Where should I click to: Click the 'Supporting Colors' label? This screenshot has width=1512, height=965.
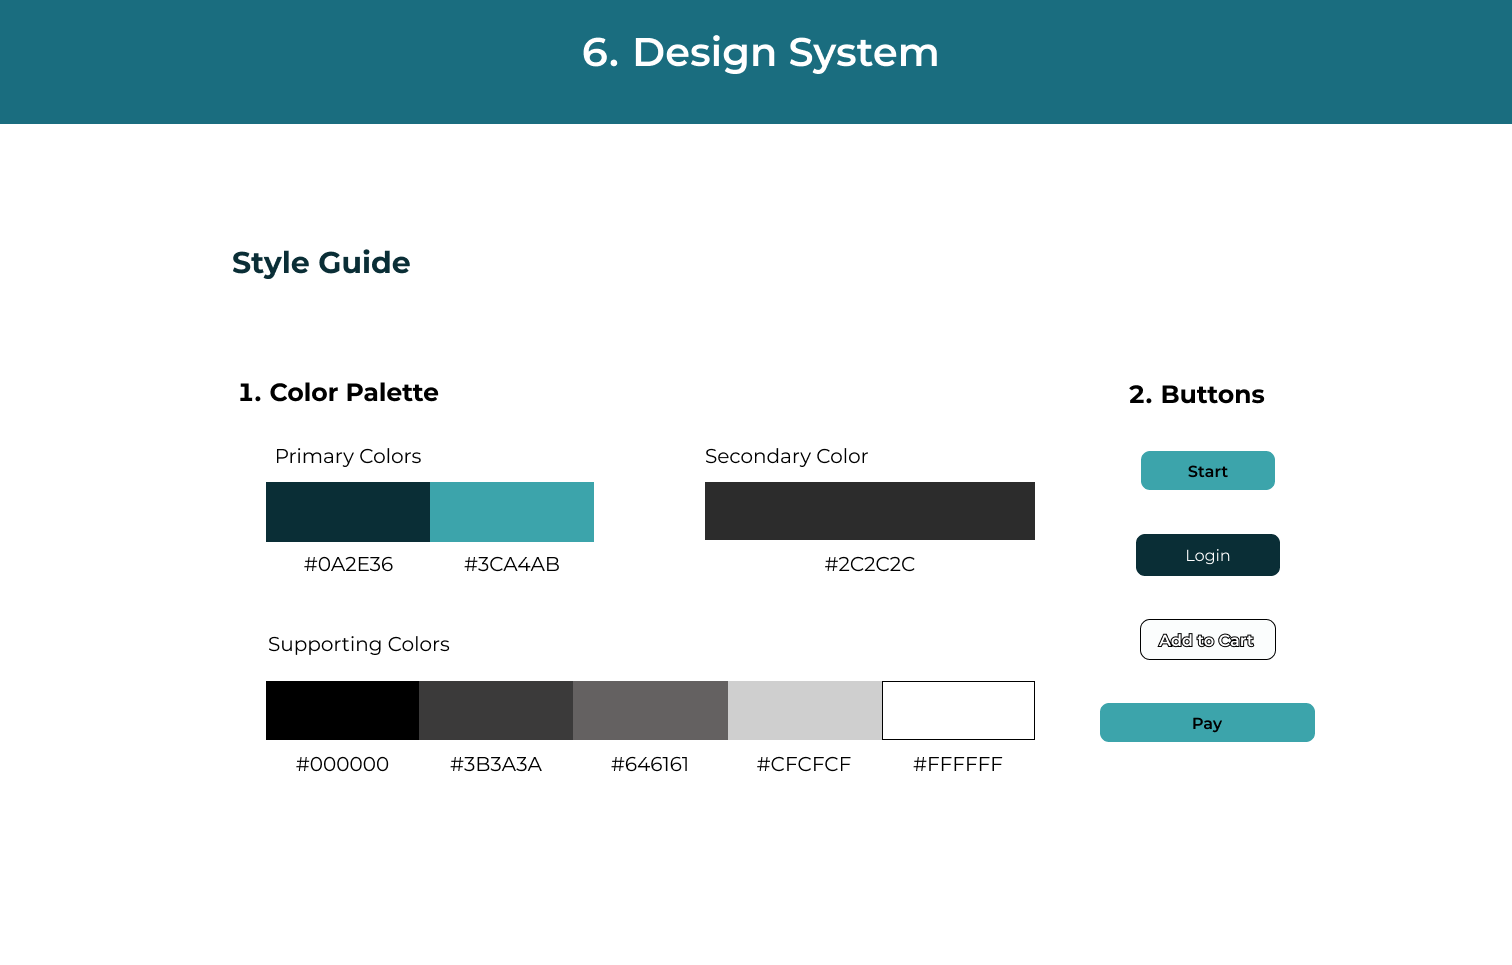pos(359,644)
